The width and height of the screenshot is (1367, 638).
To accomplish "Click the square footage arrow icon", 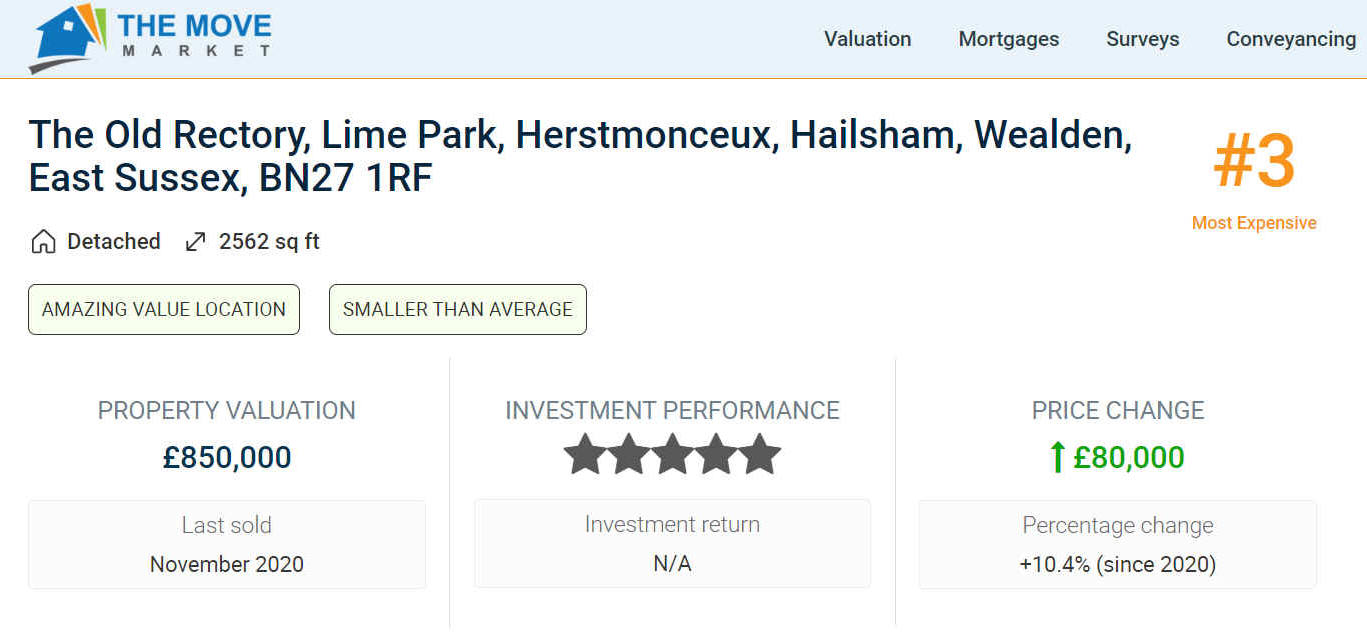I will 196,242.
